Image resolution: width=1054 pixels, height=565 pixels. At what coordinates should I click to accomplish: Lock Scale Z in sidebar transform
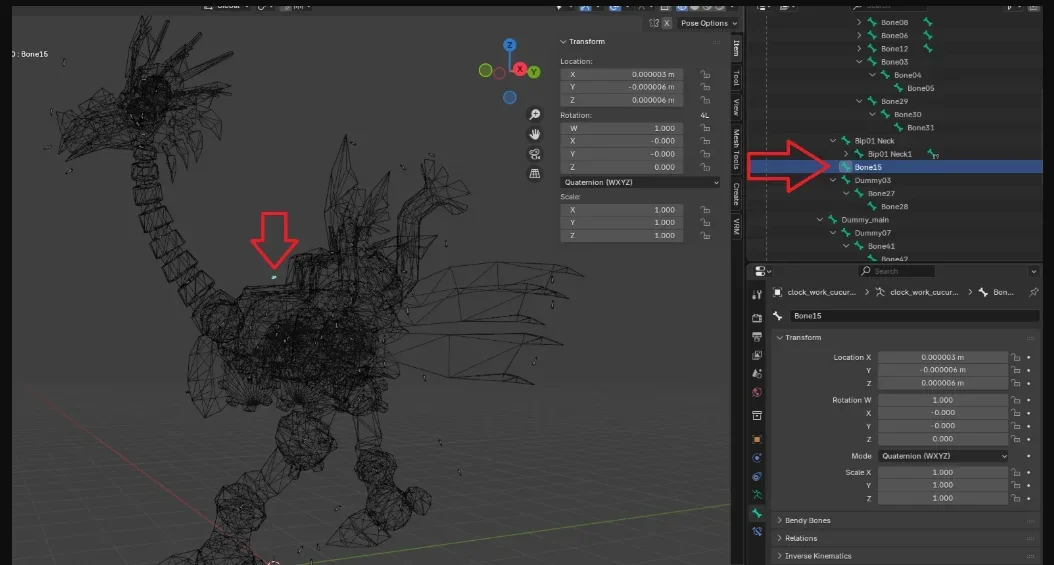(x=705, y=236)
